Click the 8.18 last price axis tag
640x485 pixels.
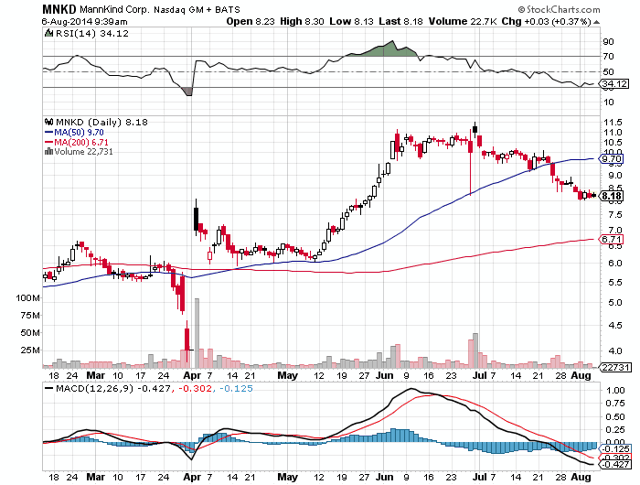click(x=611, y=196)
